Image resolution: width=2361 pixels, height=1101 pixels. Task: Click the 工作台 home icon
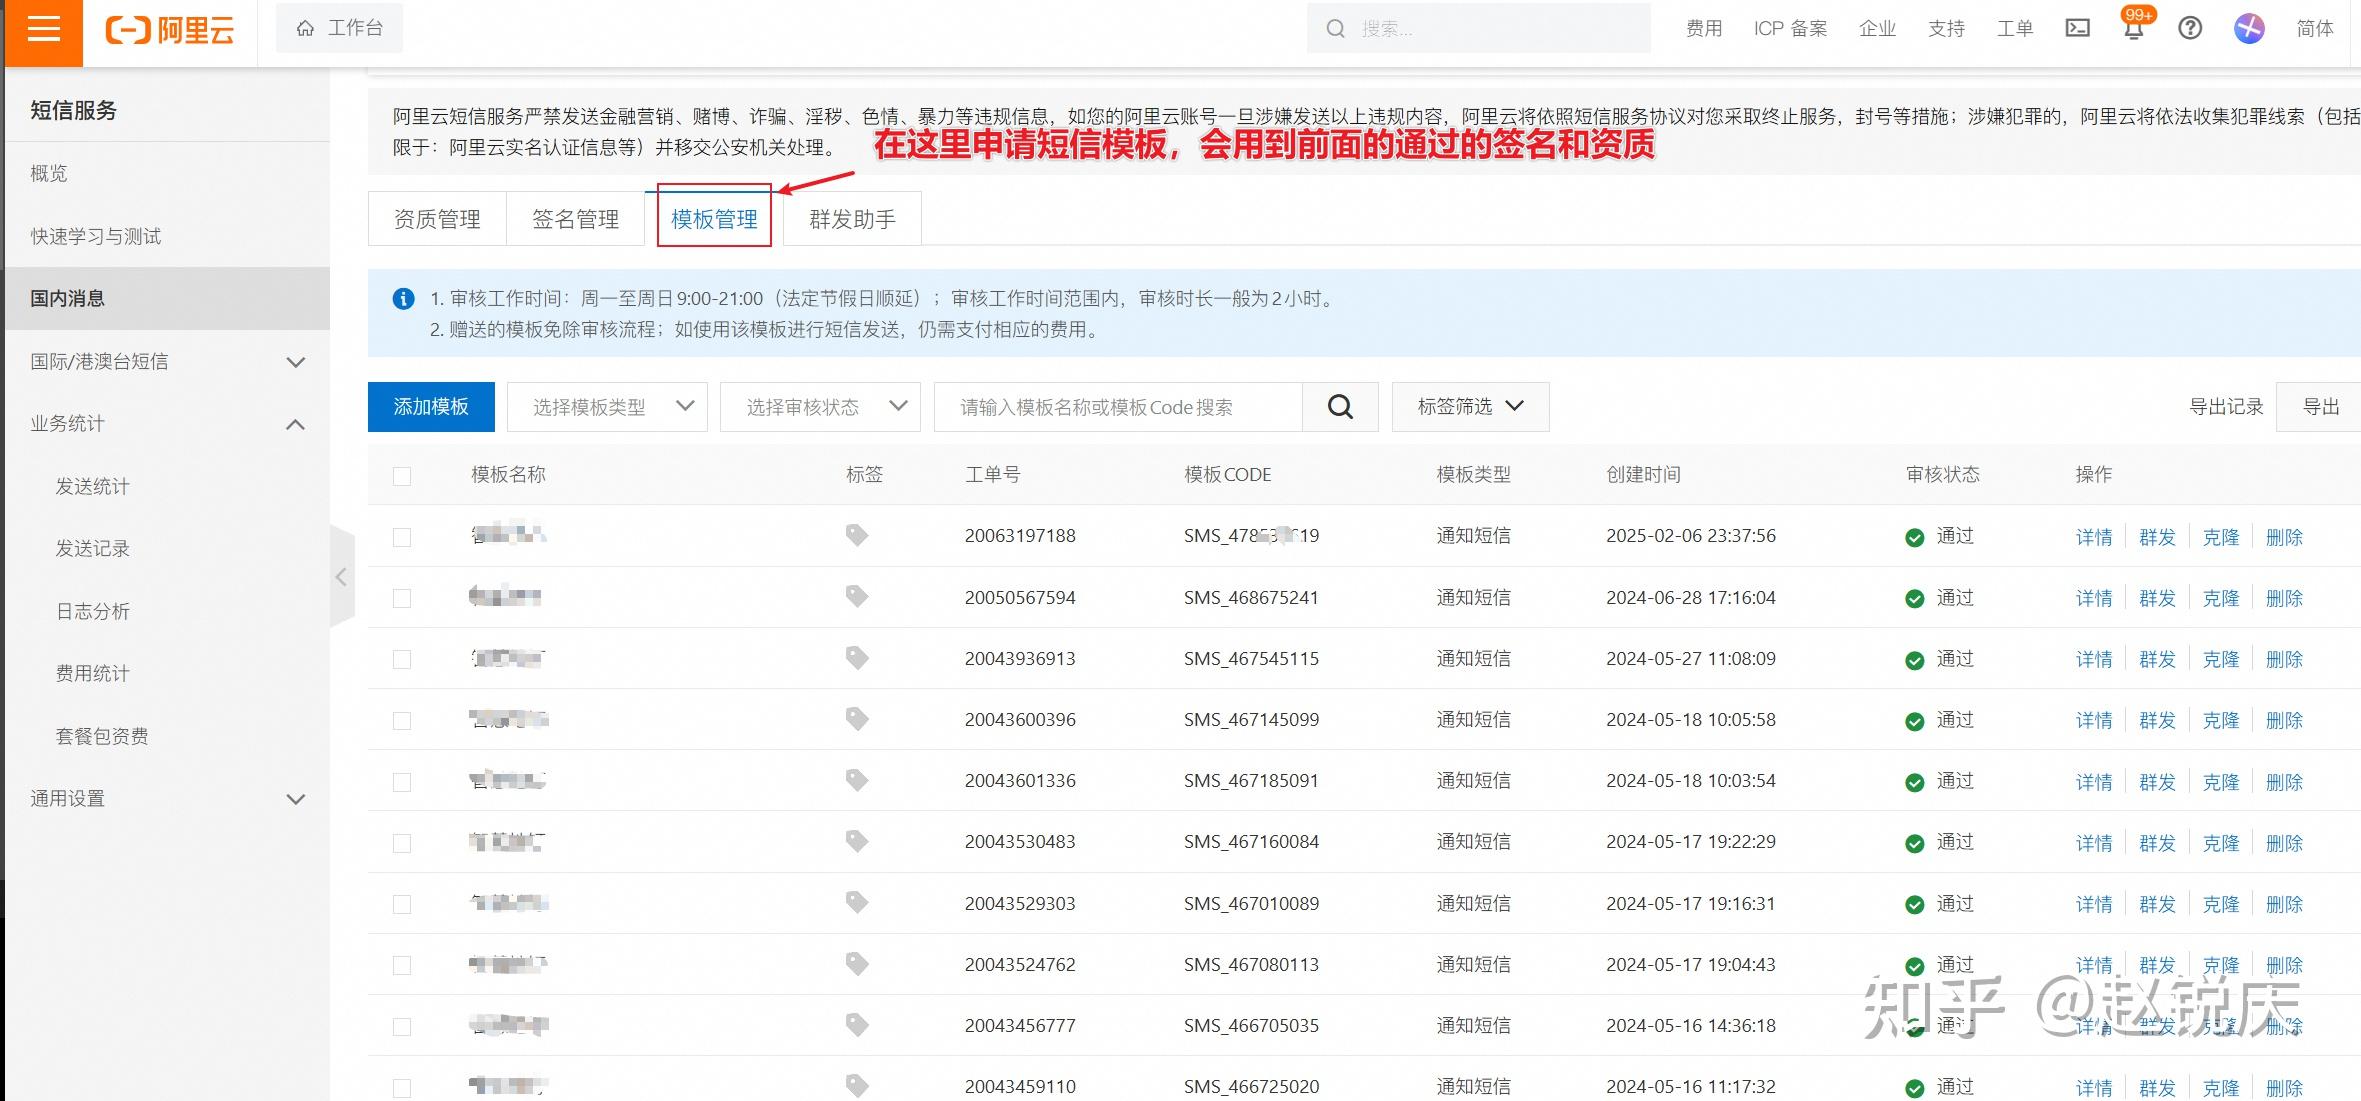(305, 27)
